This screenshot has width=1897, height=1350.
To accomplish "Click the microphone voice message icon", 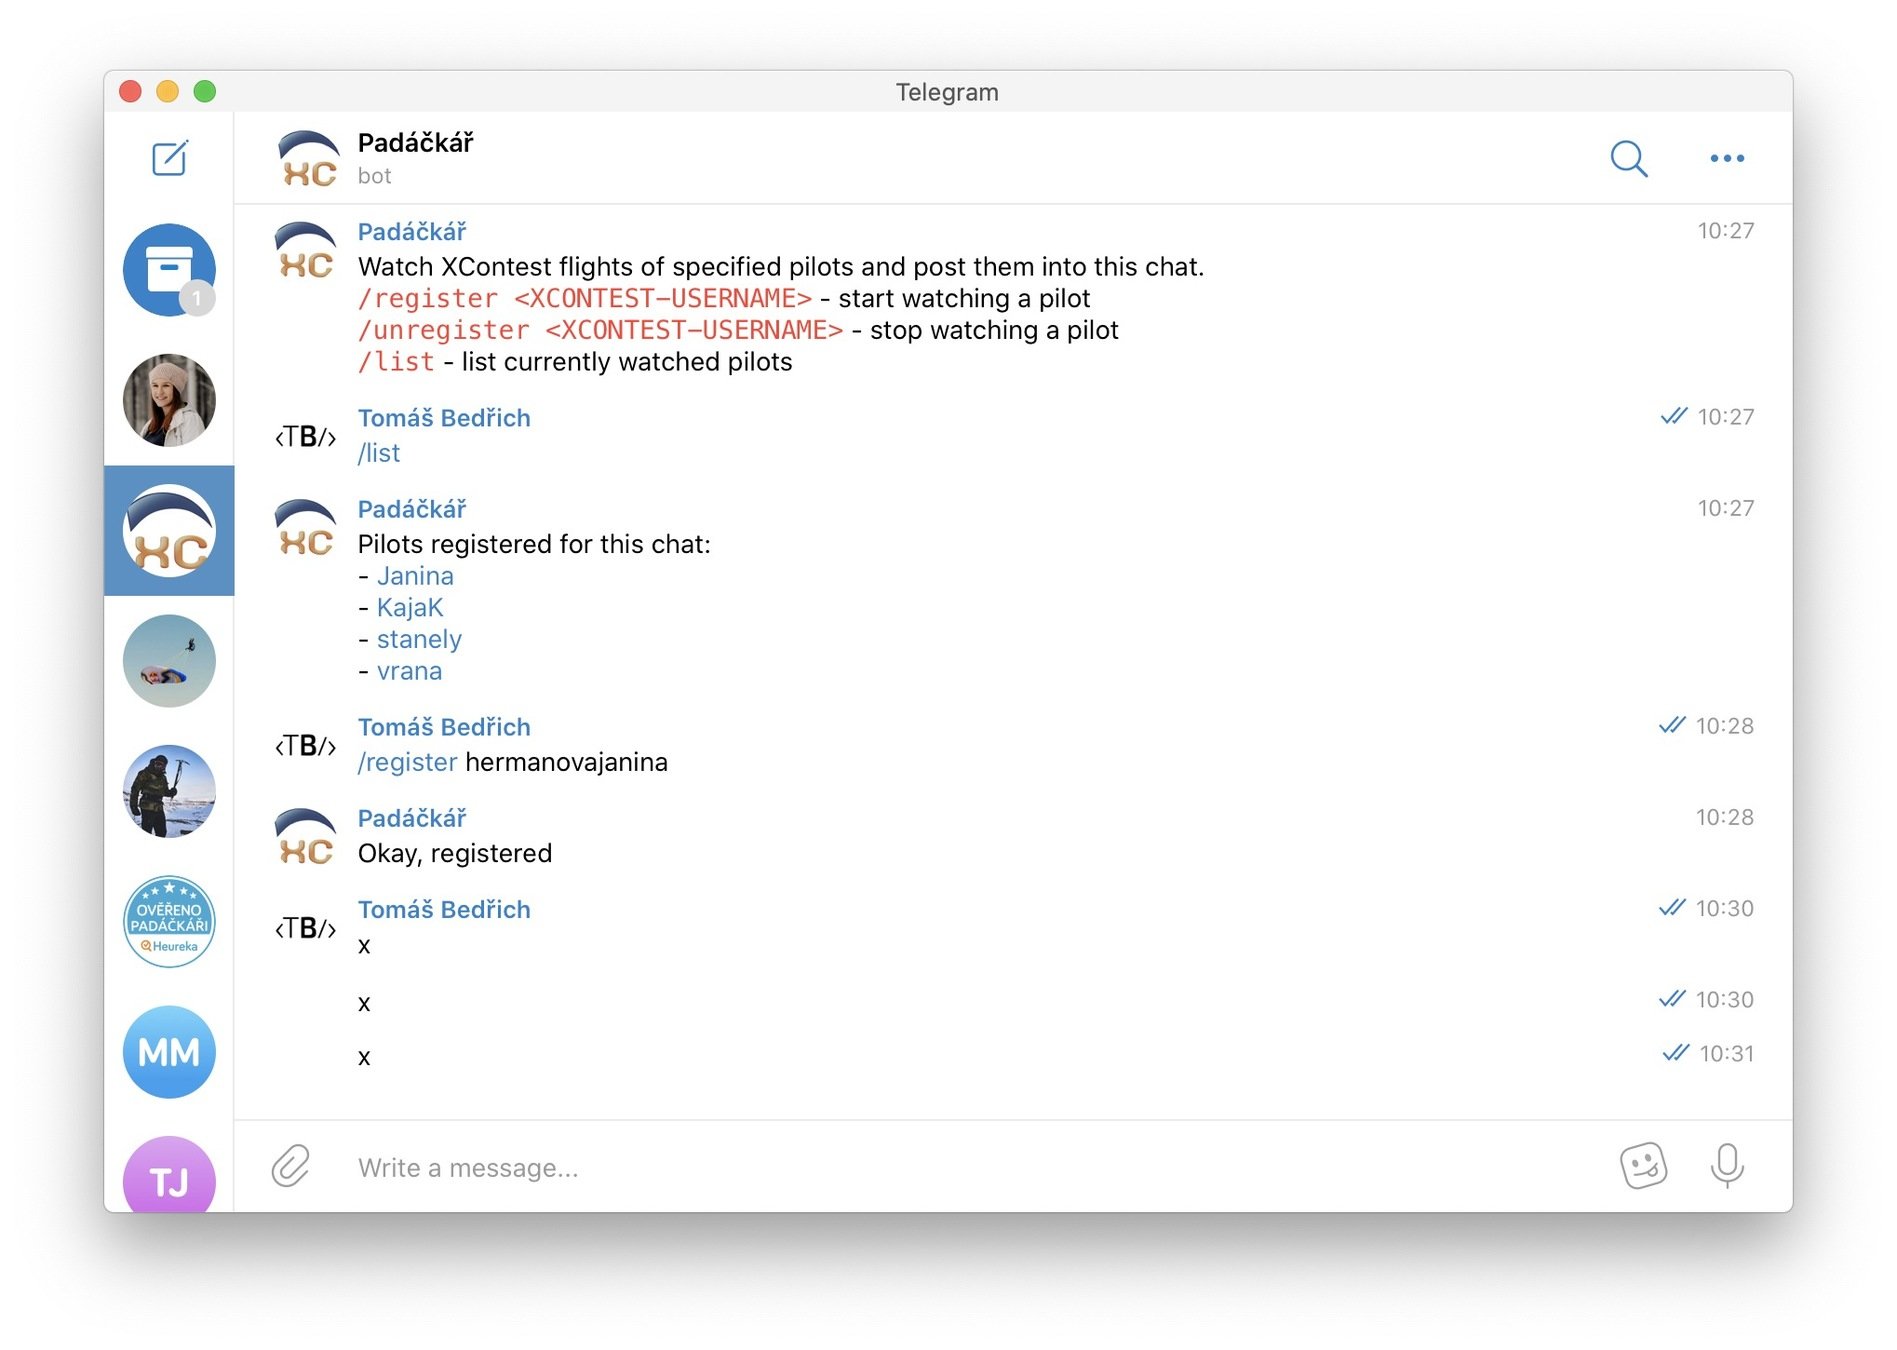I will [x=1727, y=1166].
